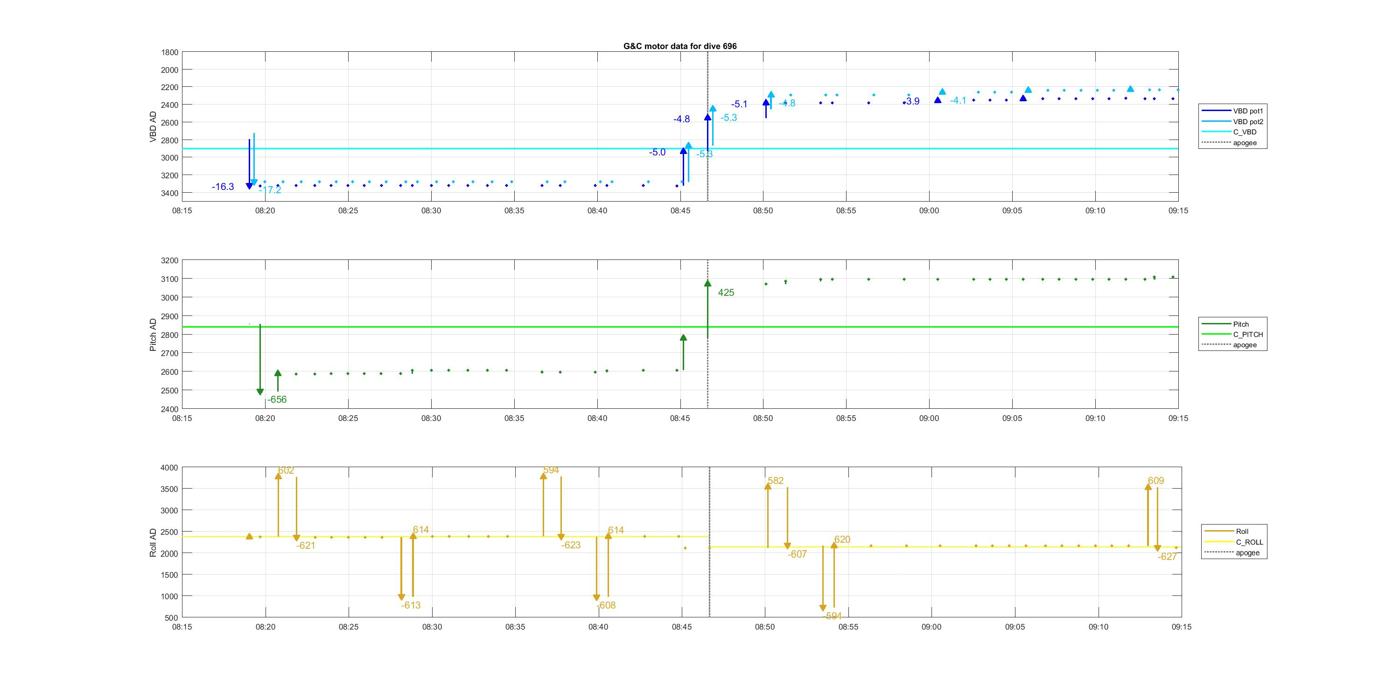Click the "425" pitch data label
This screenshot has height=693, width=1400.
coord(726,293)
